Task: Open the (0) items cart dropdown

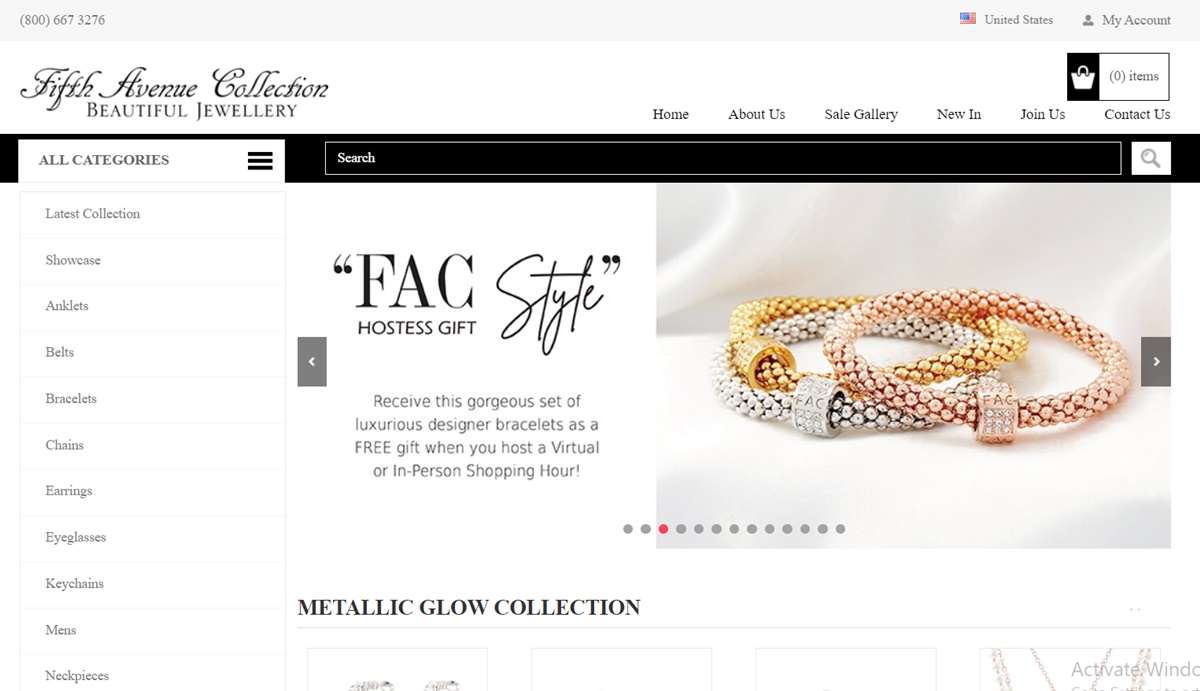Action: (1118, 77)
